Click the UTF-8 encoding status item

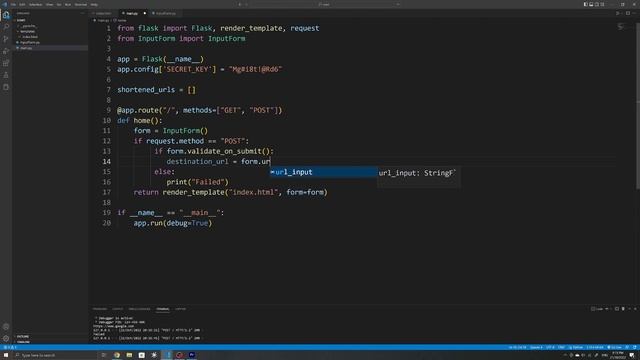(x=550, y=347)
